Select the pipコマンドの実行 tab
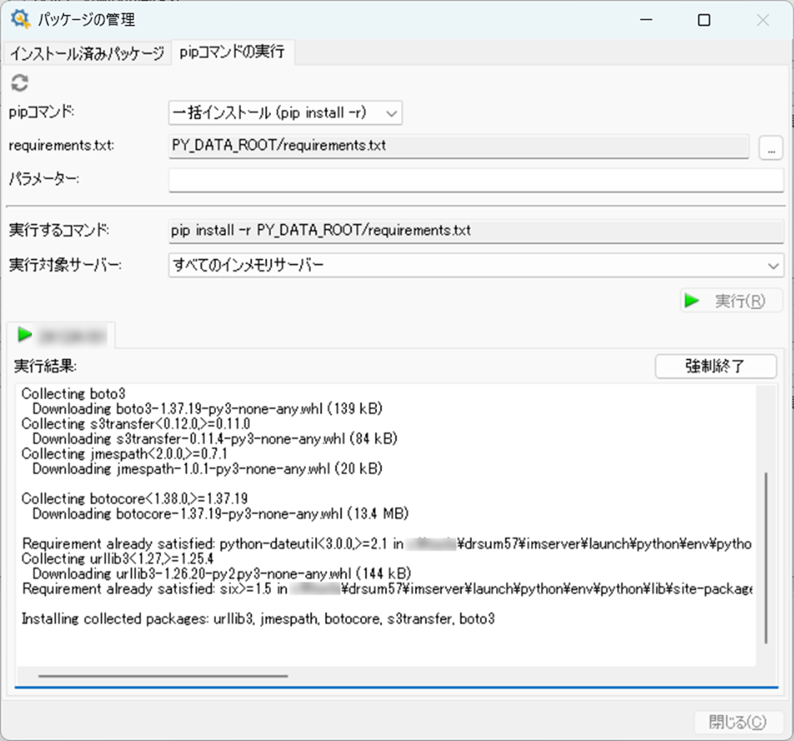Image resolution: width=794 pixels, height=741 pixels. (231, 53)
